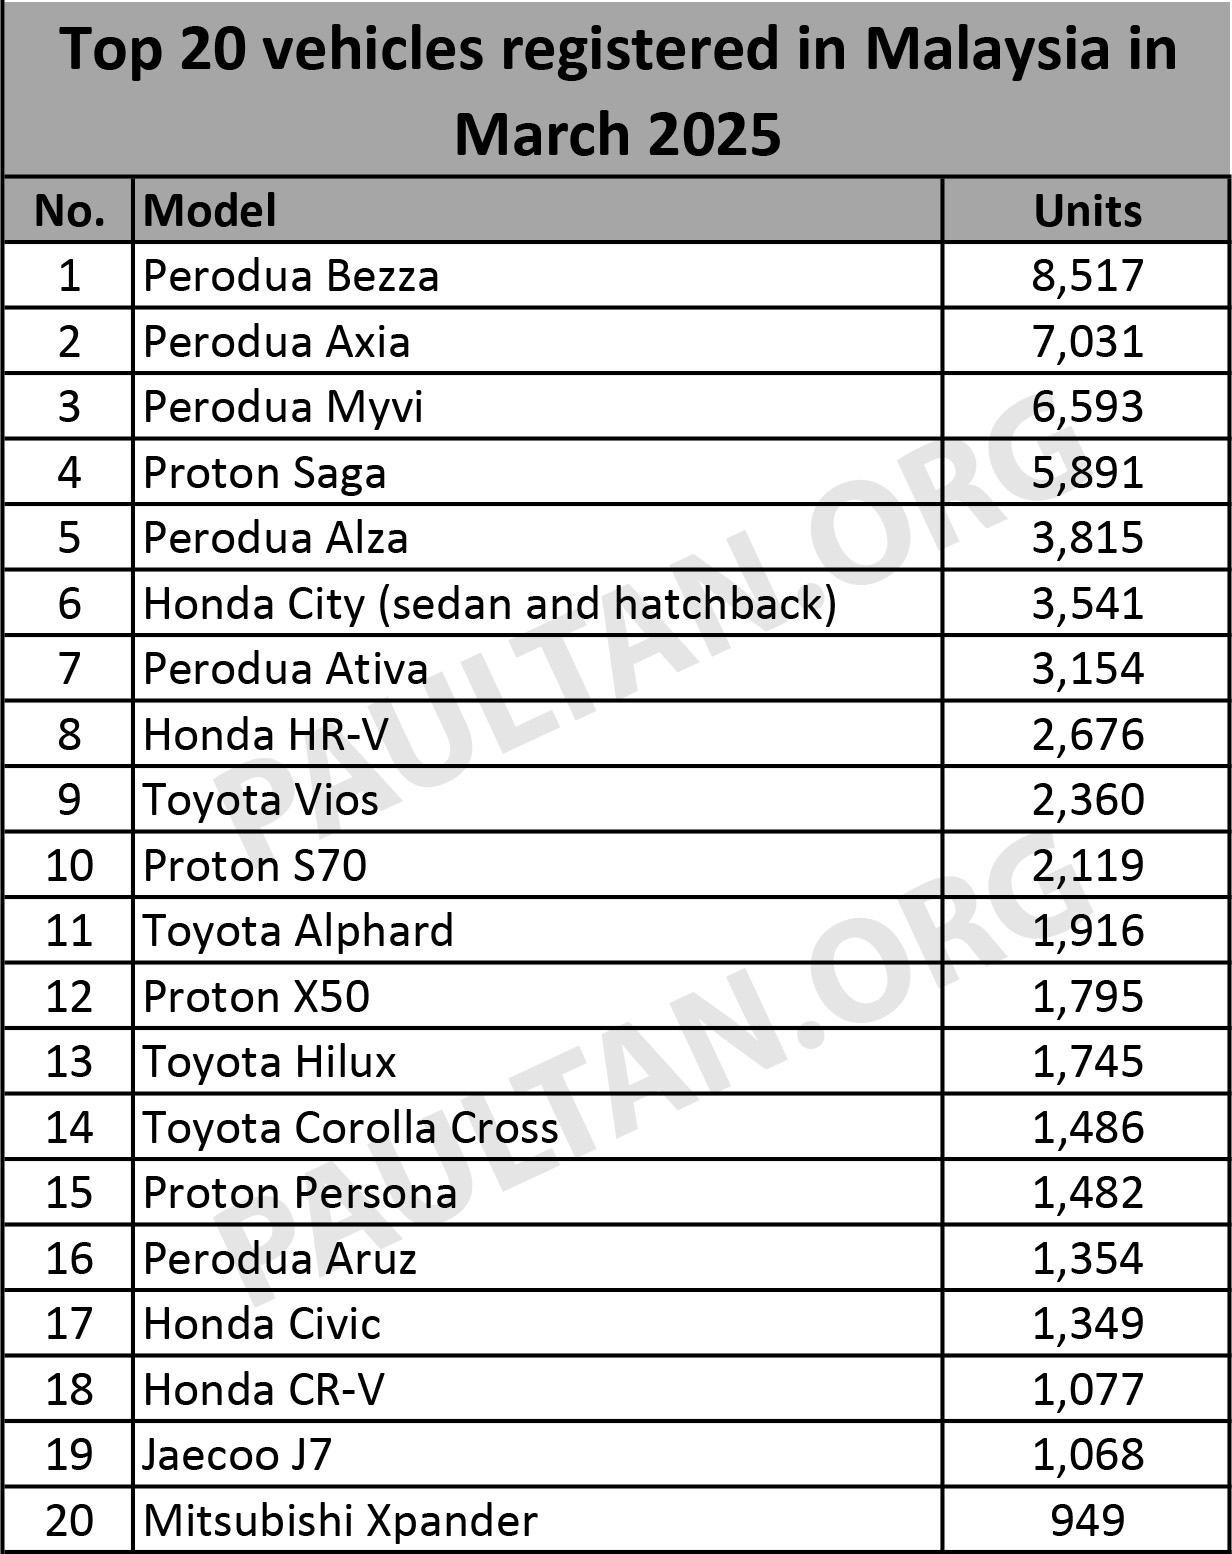Click the Toyota Alphard model cell
Image resolution: width=1232 pixels, height=1554 pixels.
[x=298, y=931]
